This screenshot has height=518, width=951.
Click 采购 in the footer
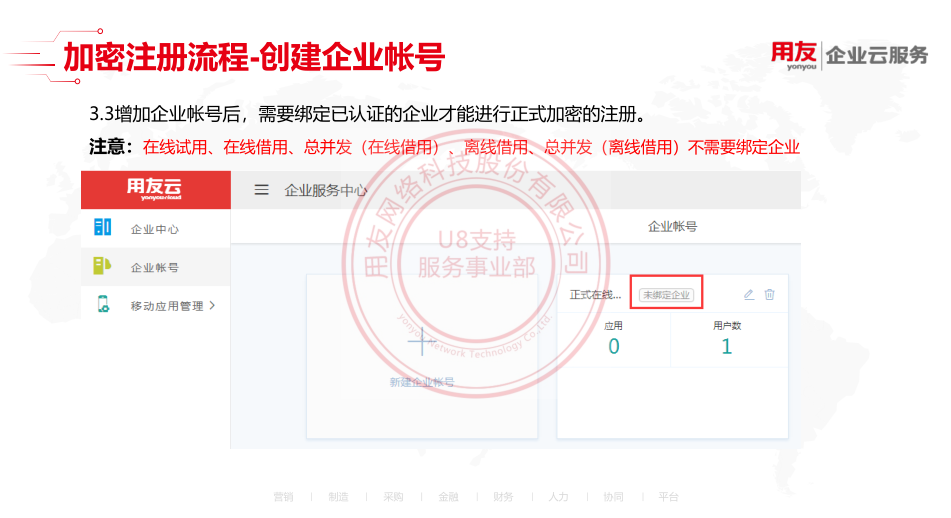393,497
